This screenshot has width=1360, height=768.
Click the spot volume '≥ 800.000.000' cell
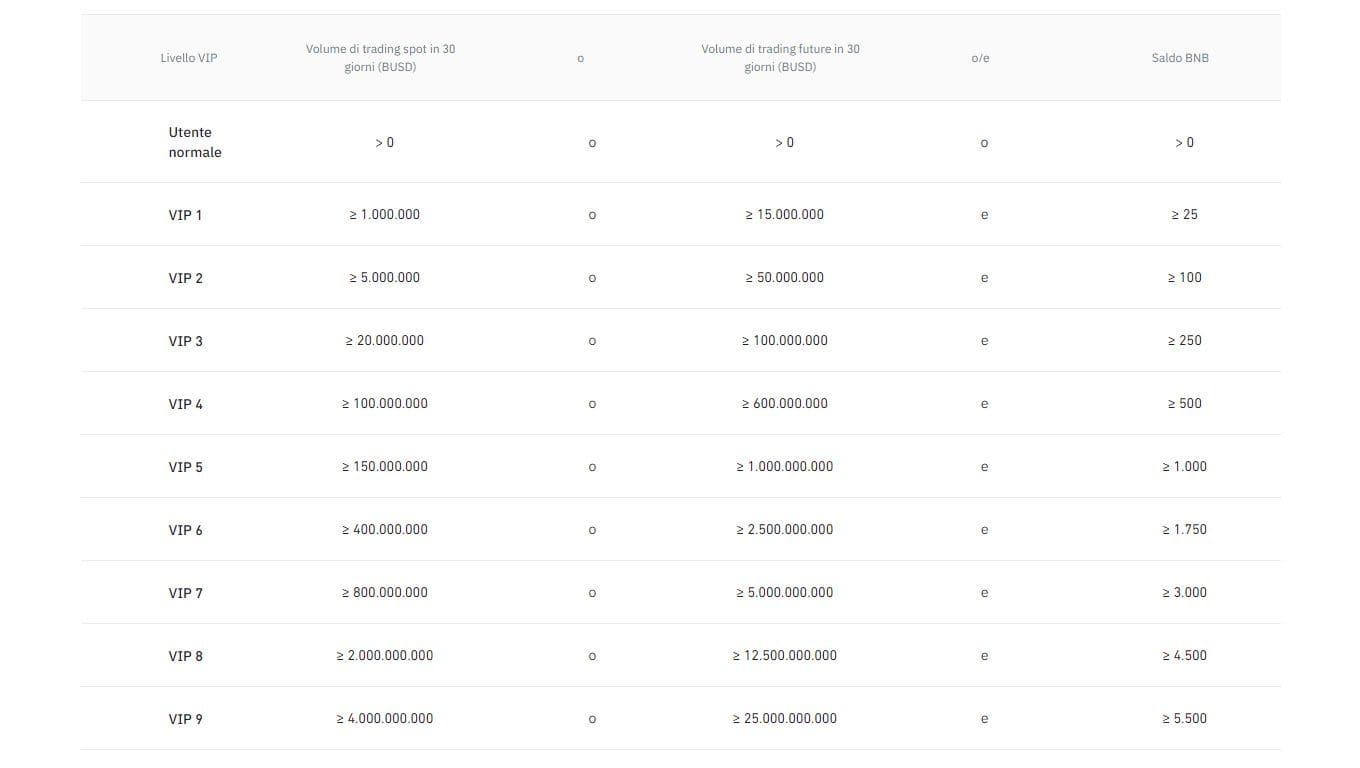(x=385, y=592)
